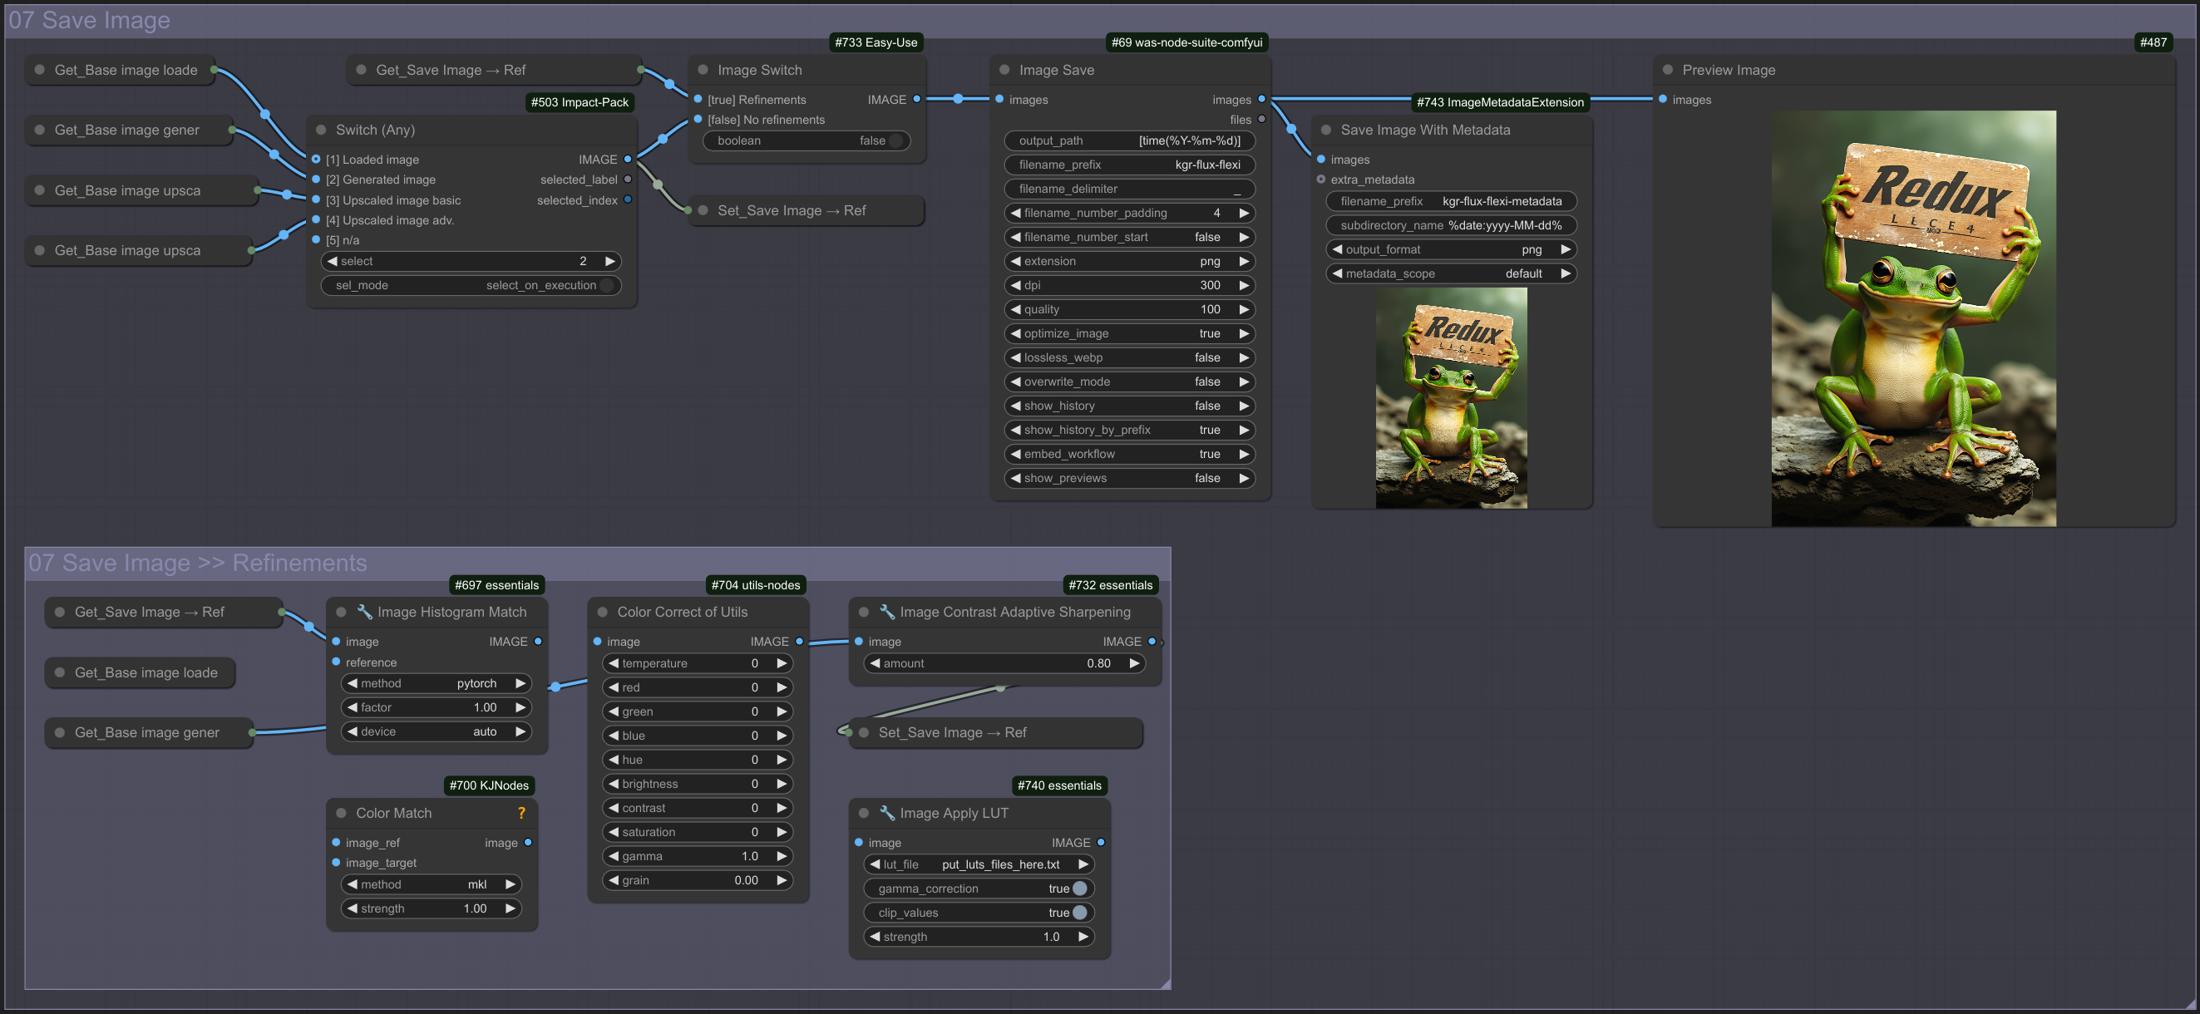The height and width of the screenshot is (1014, 2200).
Task: Open the metadata_scope default selector
Action: click(x=1451, y=273)
